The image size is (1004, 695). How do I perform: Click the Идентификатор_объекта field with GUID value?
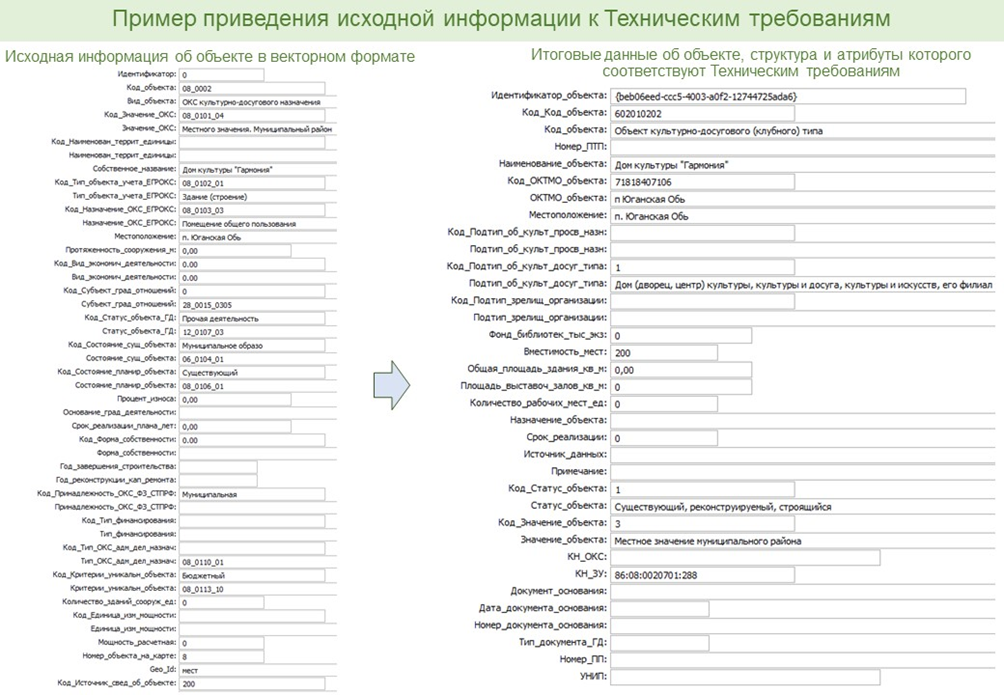tap(788, 96)
